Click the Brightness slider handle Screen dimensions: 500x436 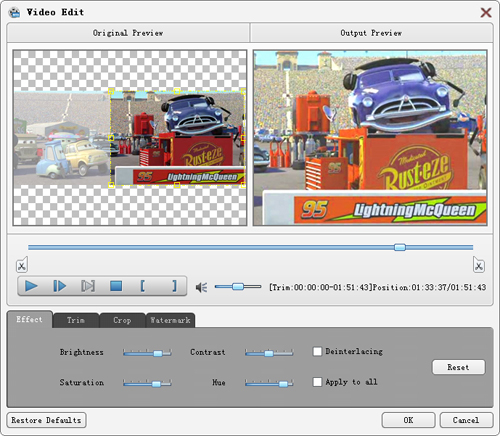click(x=158, y=353)
